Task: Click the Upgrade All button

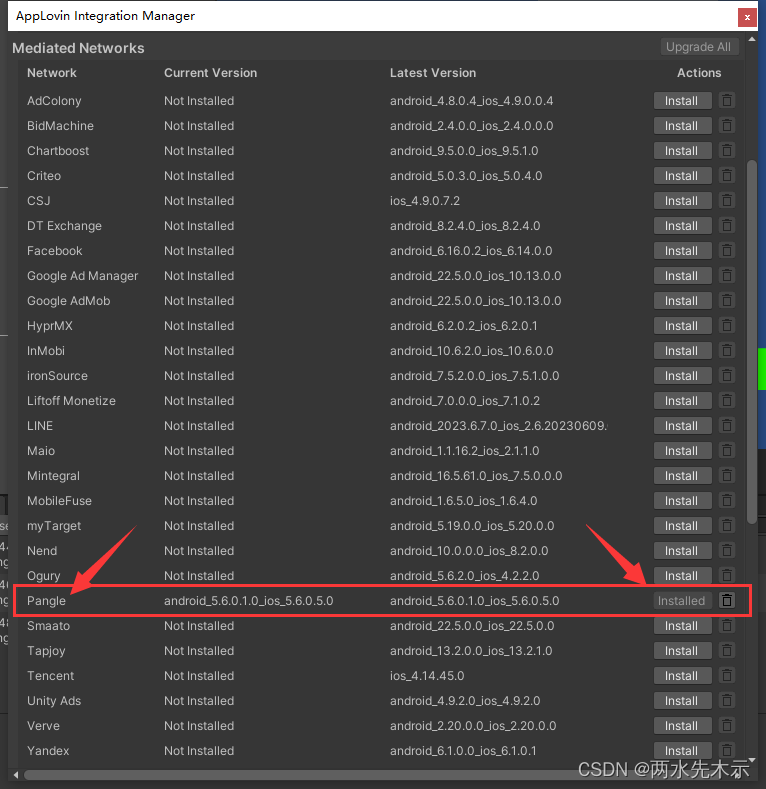Action: tap(699, 47)
